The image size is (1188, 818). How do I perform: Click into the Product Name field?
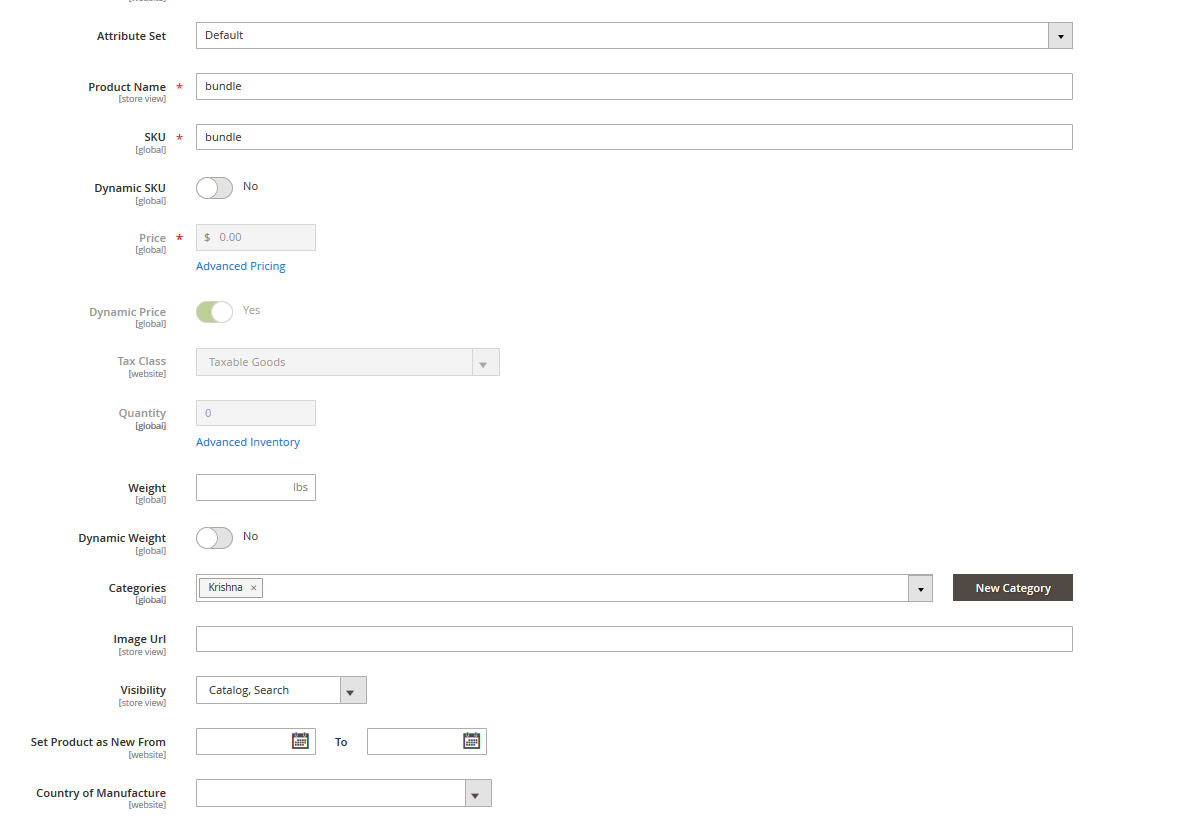(x=634, y=86)
